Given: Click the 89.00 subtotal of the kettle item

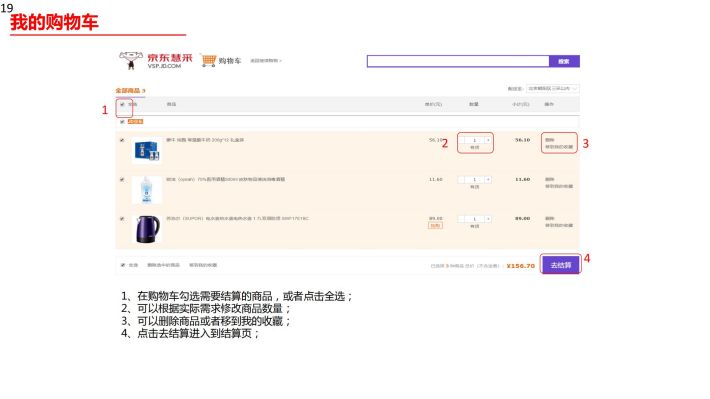Looking at the screenshot, I should point(523,219).
